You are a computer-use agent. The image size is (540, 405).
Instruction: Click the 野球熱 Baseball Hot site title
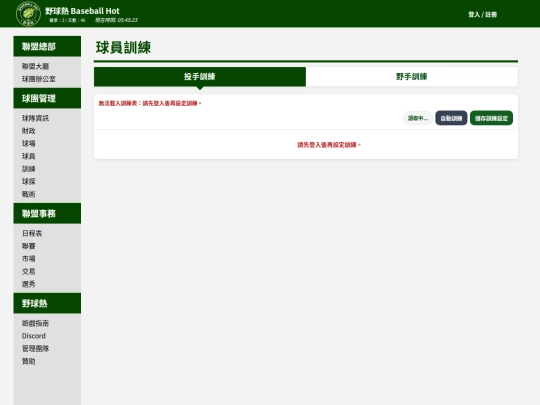(x=82, y=11)
